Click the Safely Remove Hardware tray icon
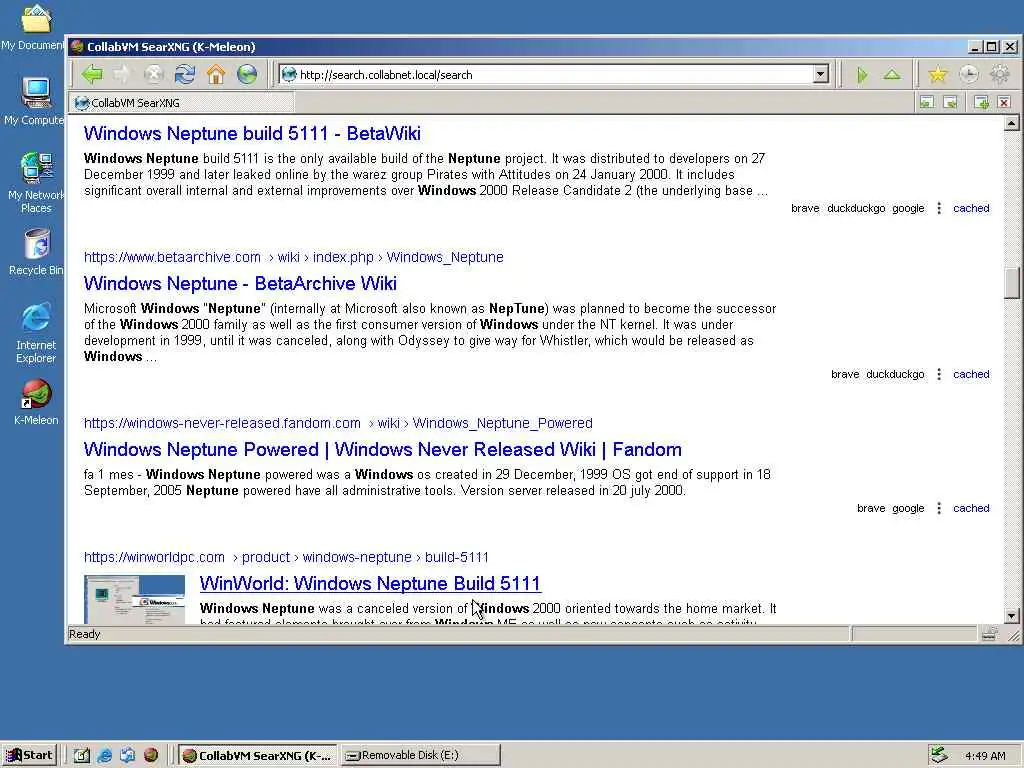 tap(938, 755)
